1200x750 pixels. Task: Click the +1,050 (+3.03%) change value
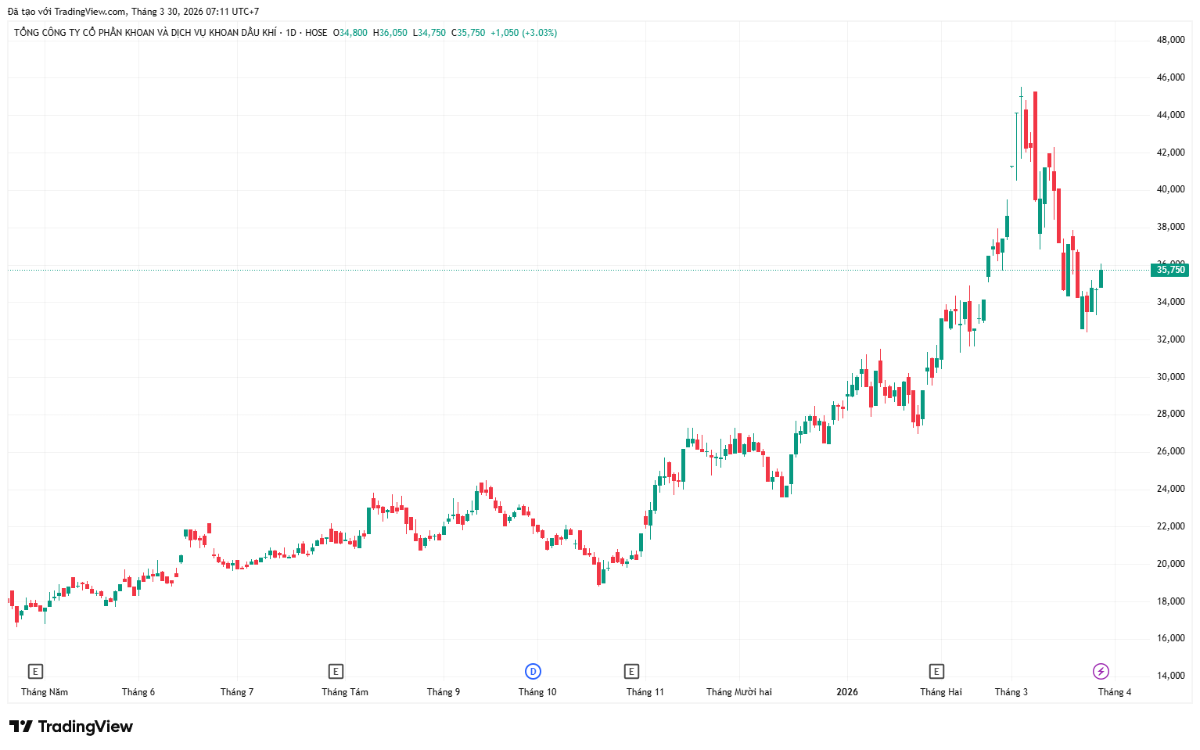pyautogui.click(x=523, y=33)
